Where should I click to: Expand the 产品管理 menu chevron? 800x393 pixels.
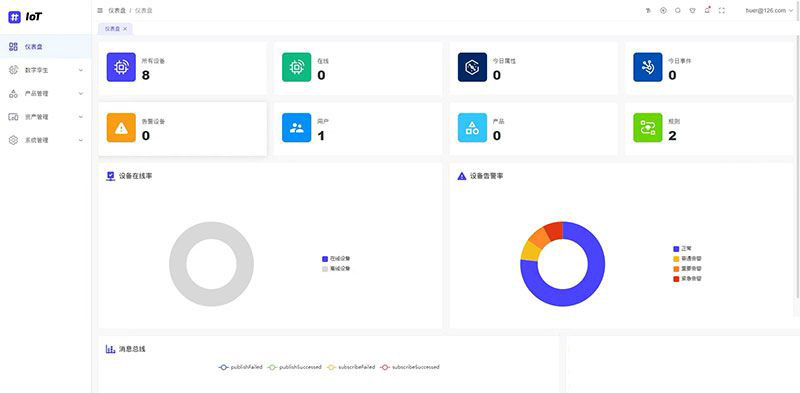coord(81,94)
